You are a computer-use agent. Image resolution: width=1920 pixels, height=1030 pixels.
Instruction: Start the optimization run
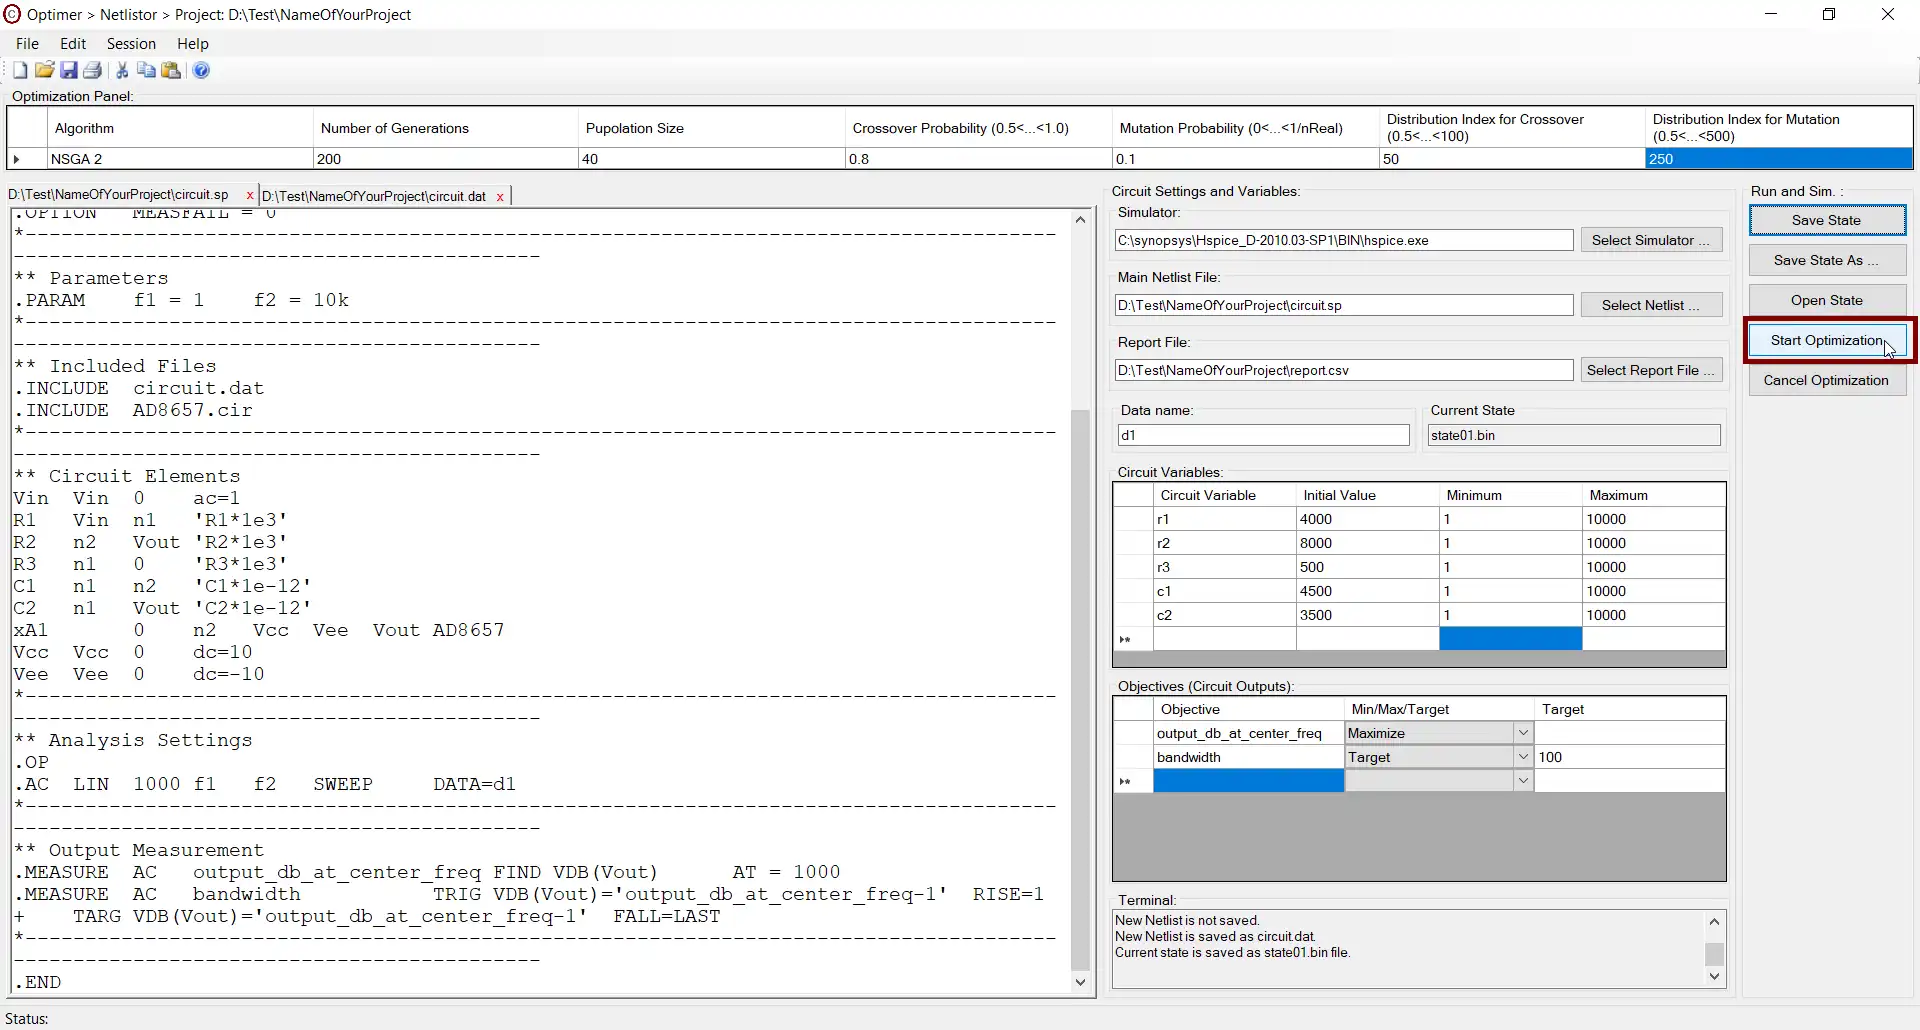(1826, 340)
